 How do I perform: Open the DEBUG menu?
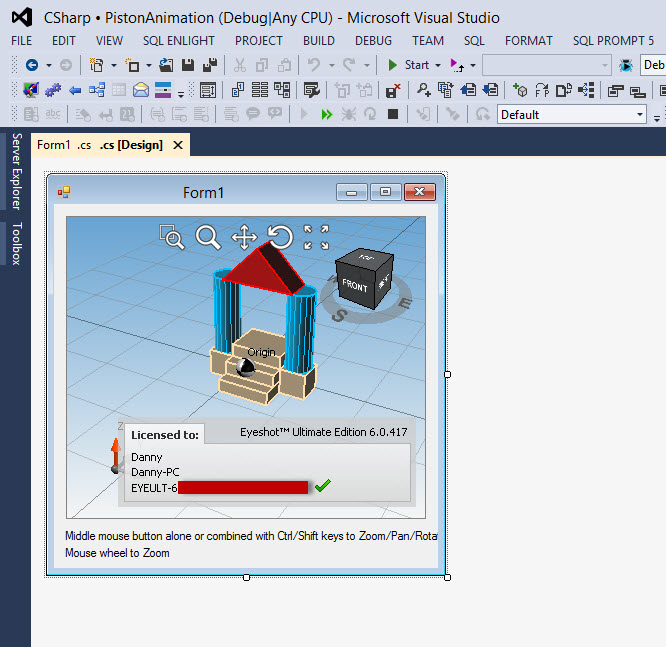373,41
